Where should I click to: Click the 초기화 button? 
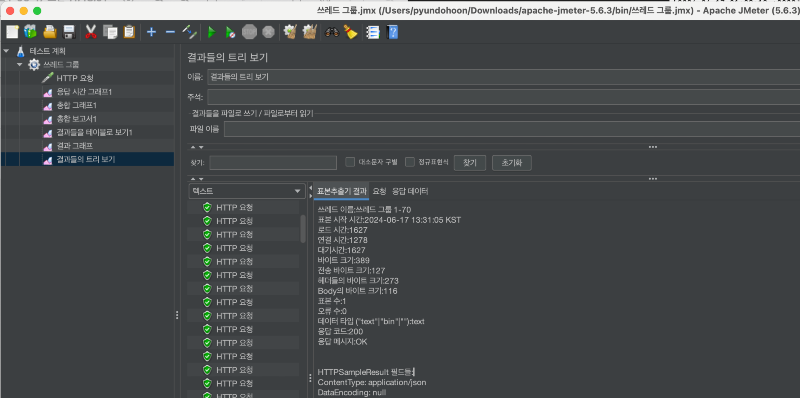(512, 163)
